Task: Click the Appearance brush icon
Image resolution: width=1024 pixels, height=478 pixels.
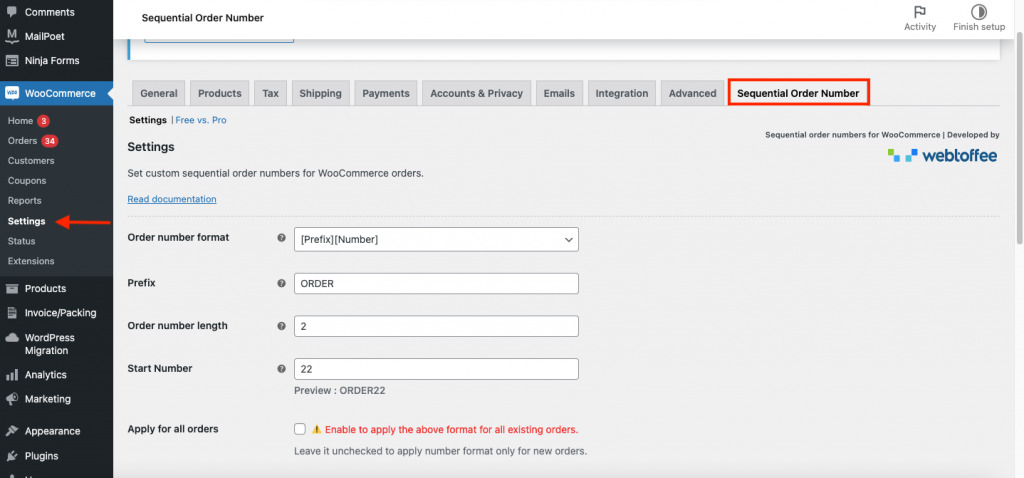Action: tap(12, 431)
